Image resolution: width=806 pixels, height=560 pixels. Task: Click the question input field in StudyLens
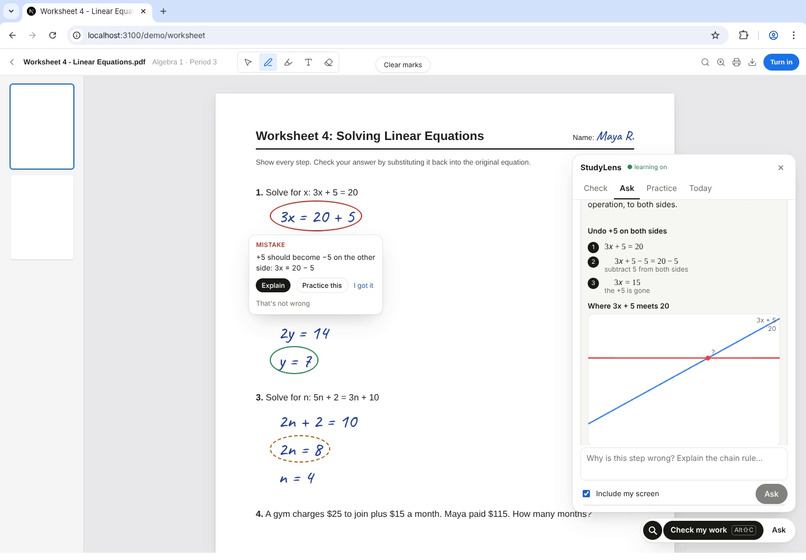tap(683, 464)
